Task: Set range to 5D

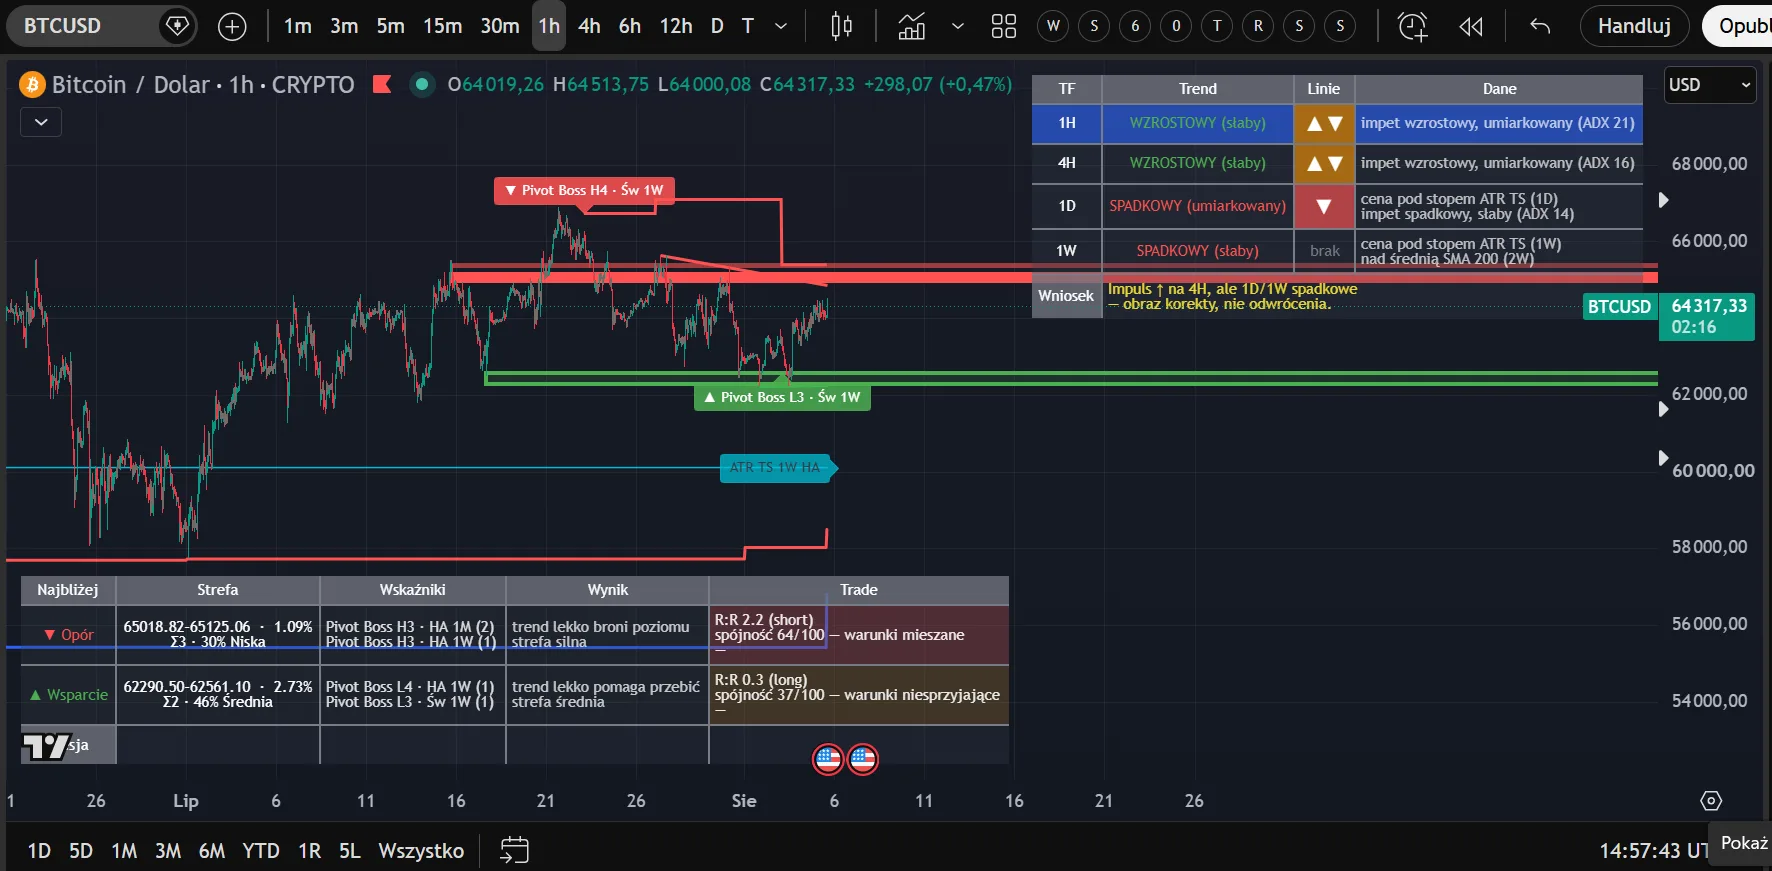Action: pos(81,851)
